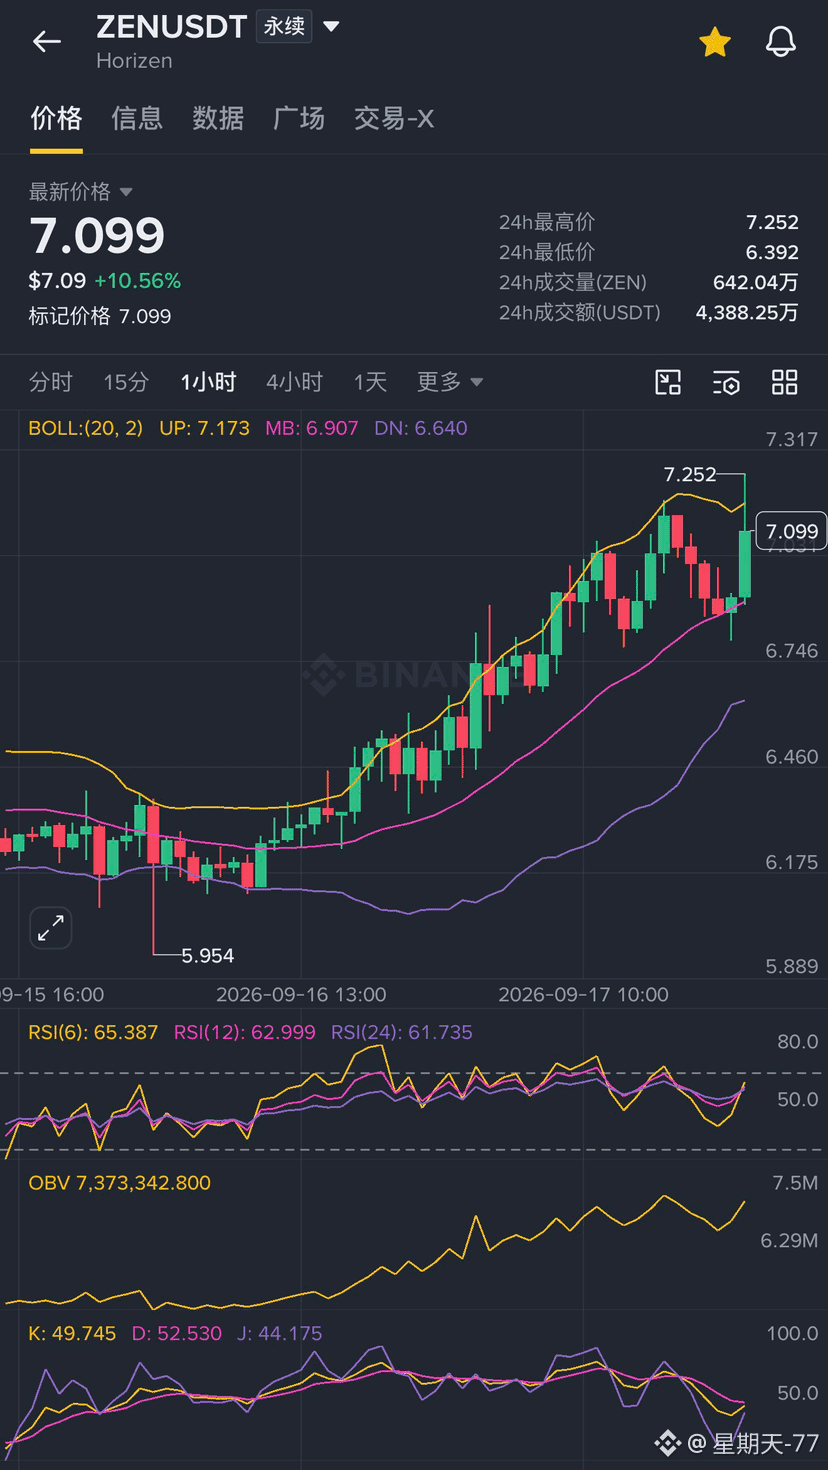Switch to the 数据 tab
Viewport: 828px width, 1470px height.
(218, 118)
